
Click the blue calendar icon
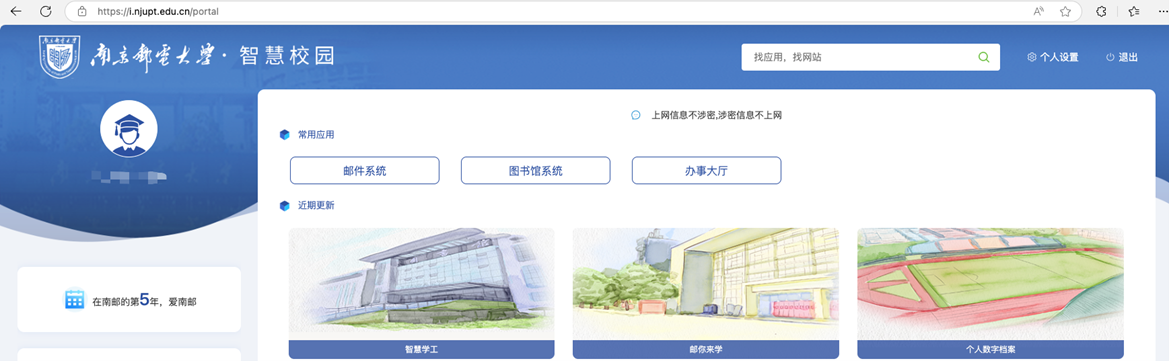(75, 300)
